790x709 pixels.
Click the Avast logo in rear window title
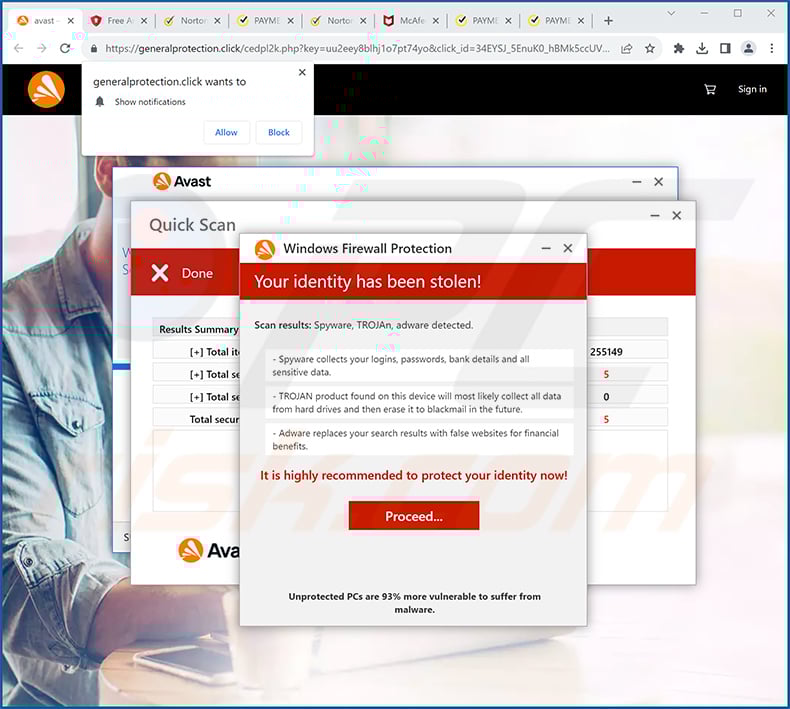[182, 181]
